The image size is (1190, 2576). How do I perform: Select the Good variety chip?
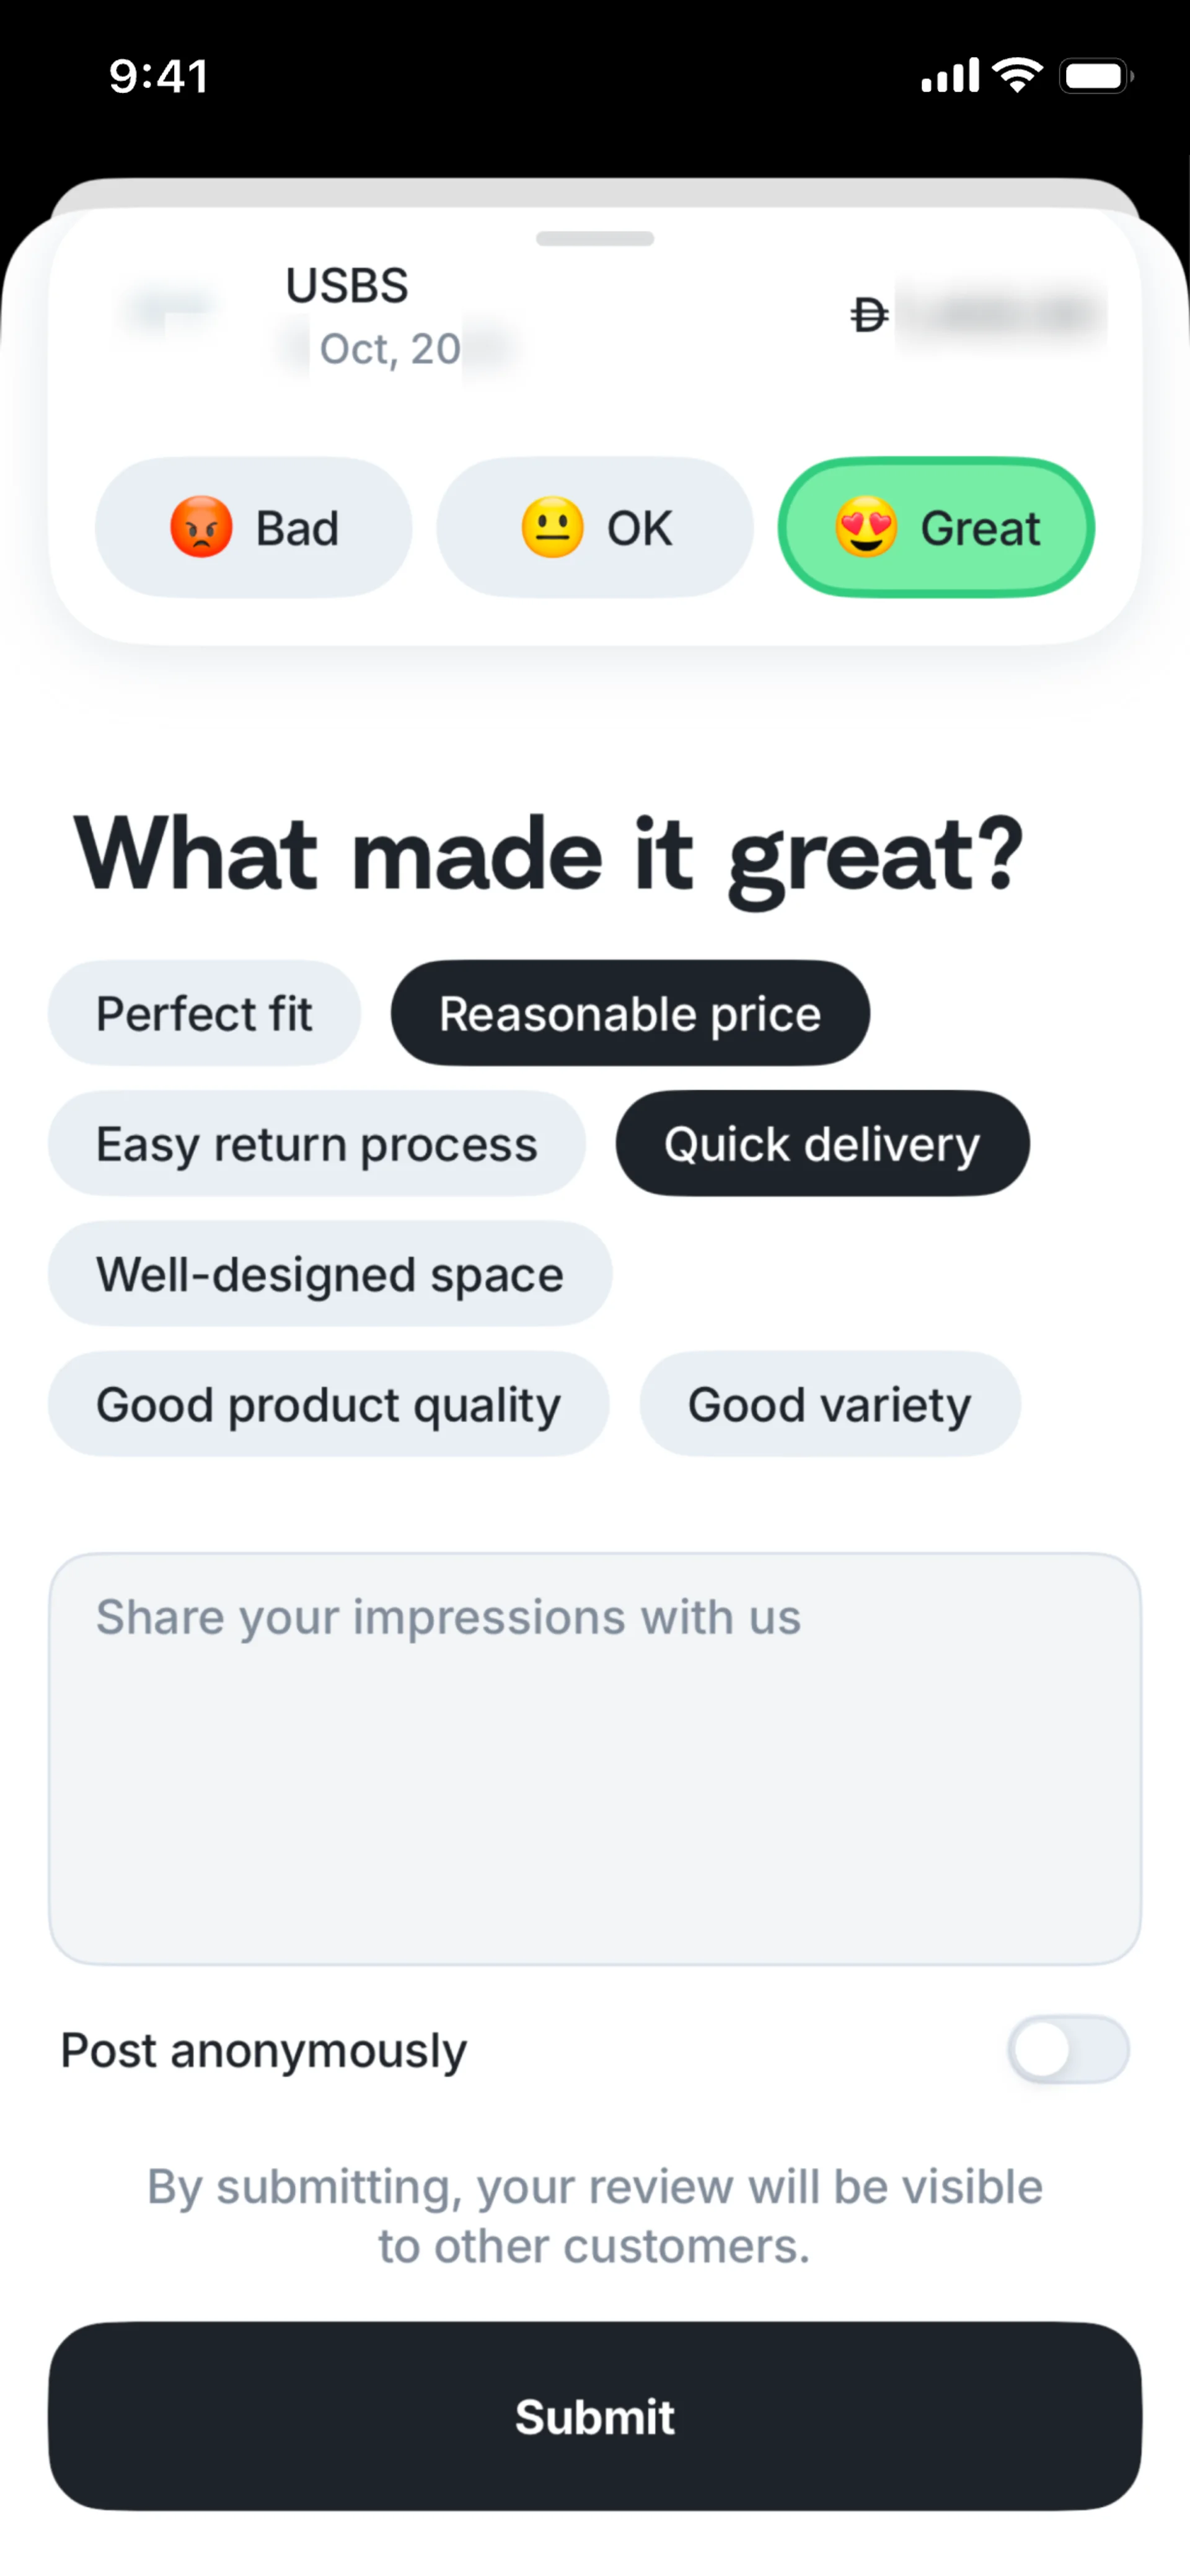[x=829, y=1404]
